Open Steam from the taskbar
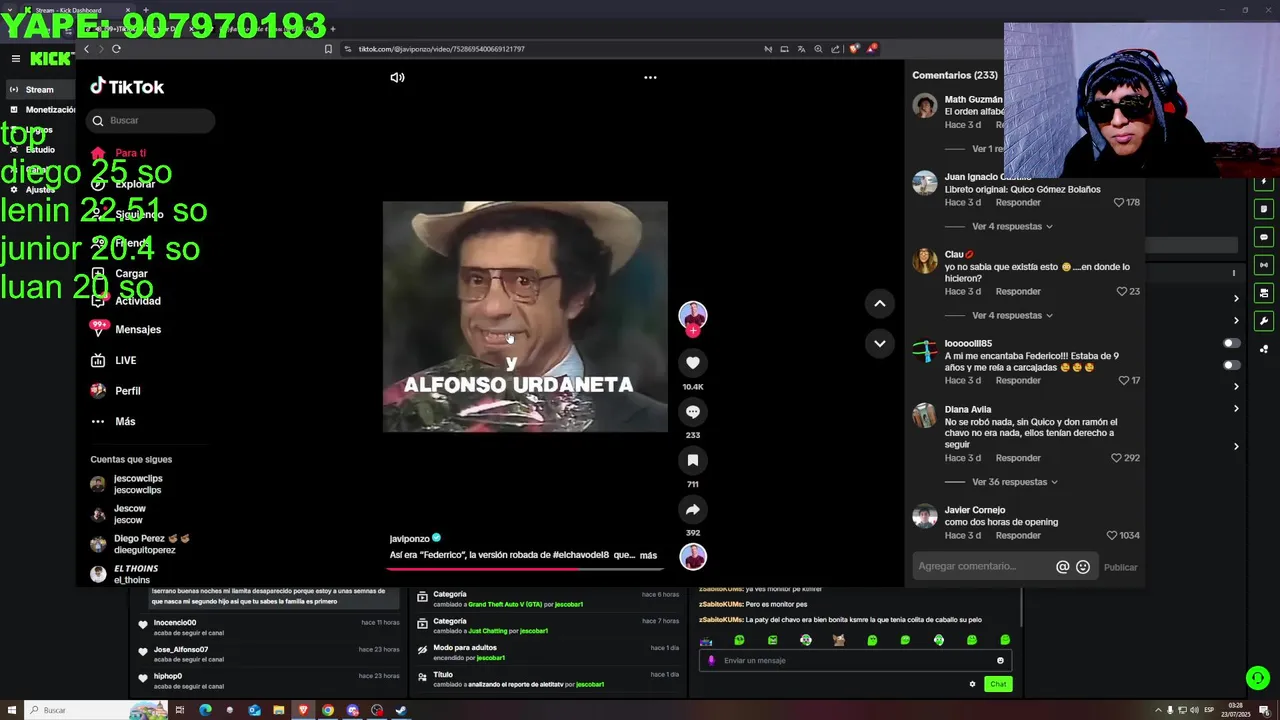 click(401, 710)
